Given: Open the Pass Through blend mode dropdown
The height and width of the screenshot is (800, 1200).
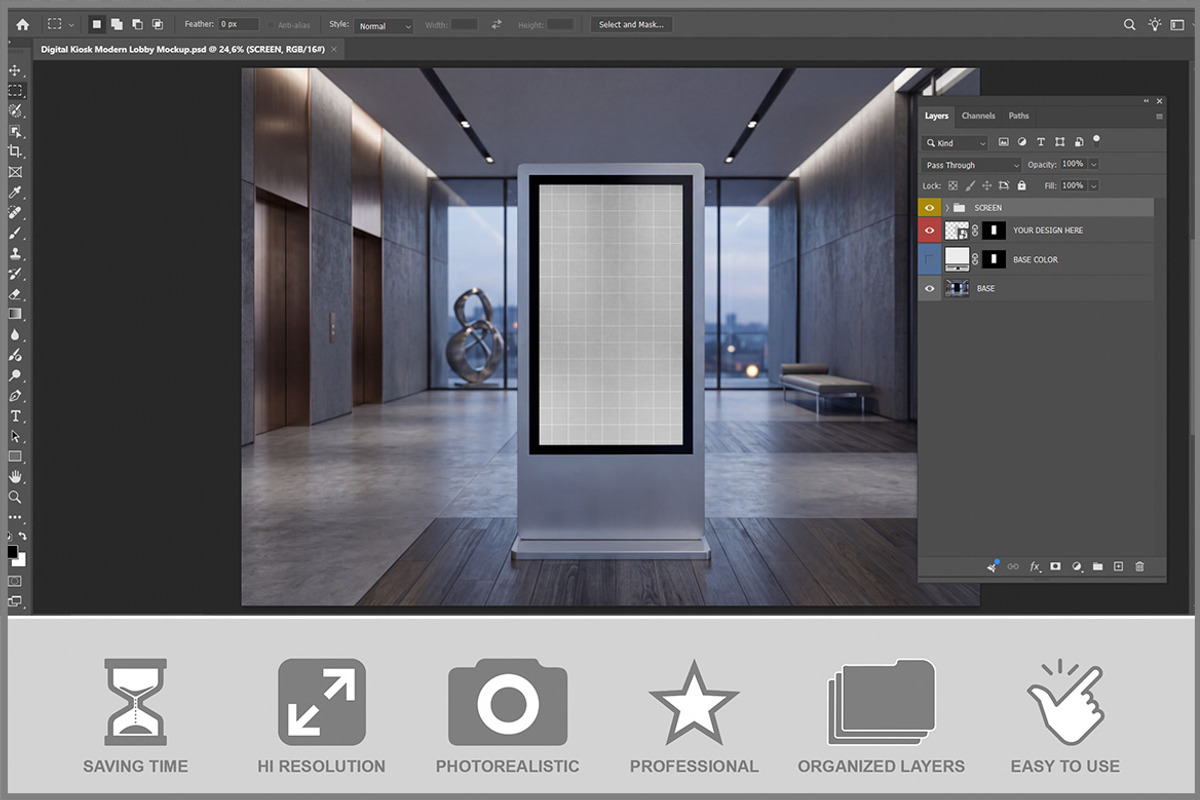Looking at the screenshot, I should [x=971, y=165].
